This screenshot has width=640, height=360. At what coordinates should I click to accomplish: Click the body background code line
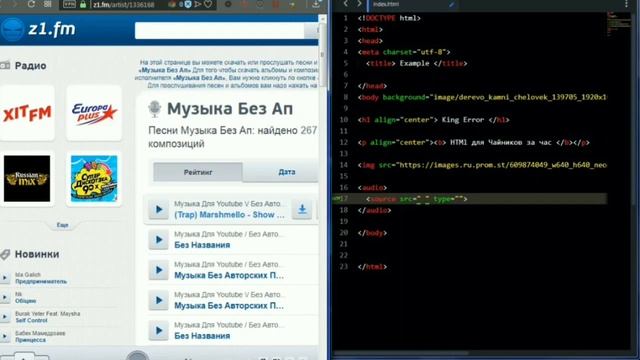[x=482, y=97]
